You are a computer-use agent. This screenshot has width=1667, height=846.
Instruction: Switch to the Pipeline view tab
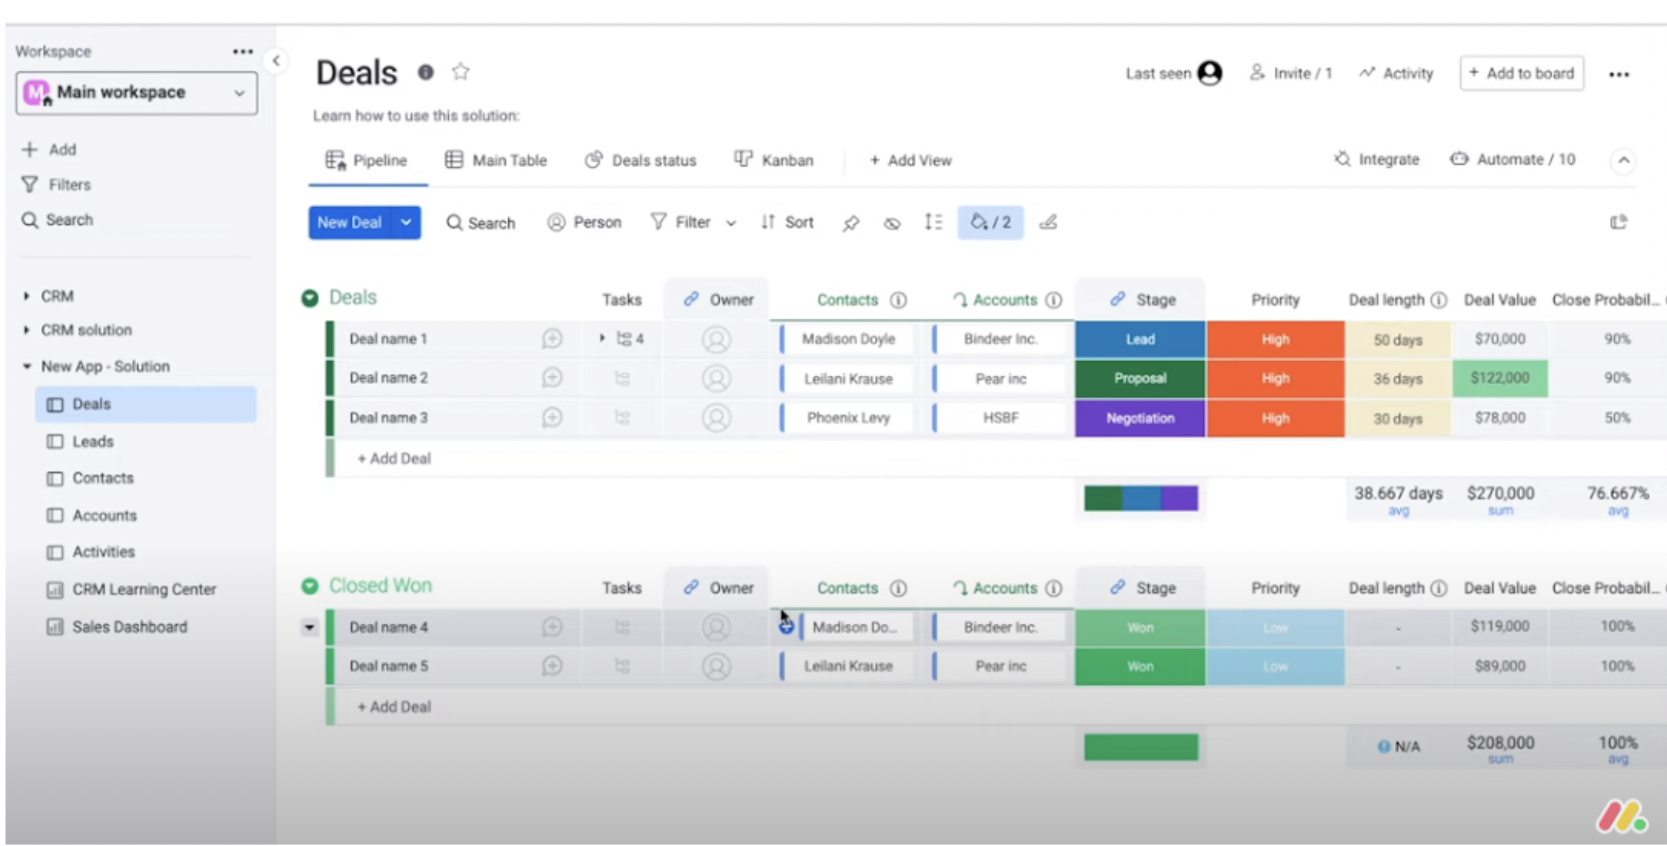pos(367,160)
